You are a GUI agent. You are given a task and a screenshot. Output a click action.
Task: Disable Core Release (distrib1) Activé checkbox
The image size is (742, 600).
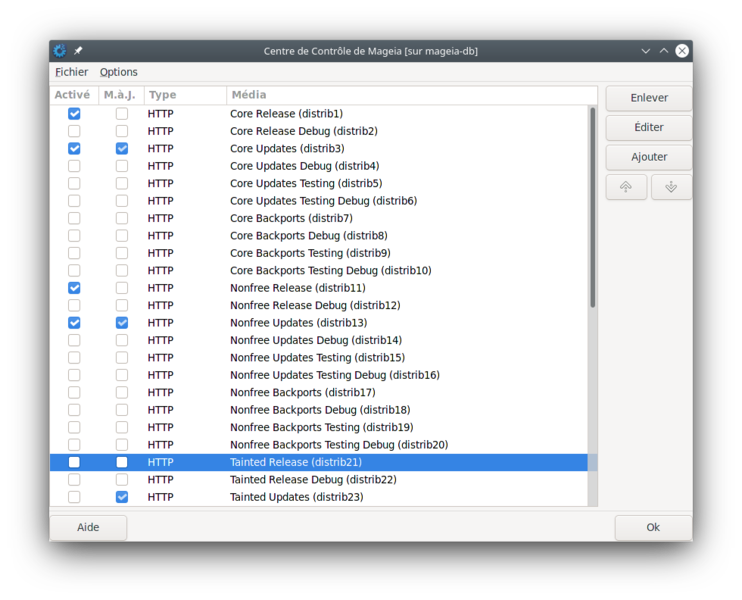pos(74,114)
